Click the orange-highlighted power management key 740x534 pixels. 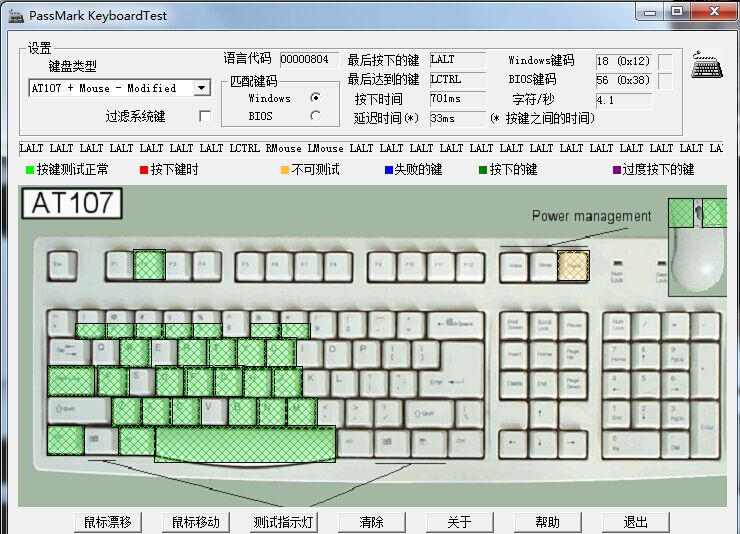click(573, 266)
